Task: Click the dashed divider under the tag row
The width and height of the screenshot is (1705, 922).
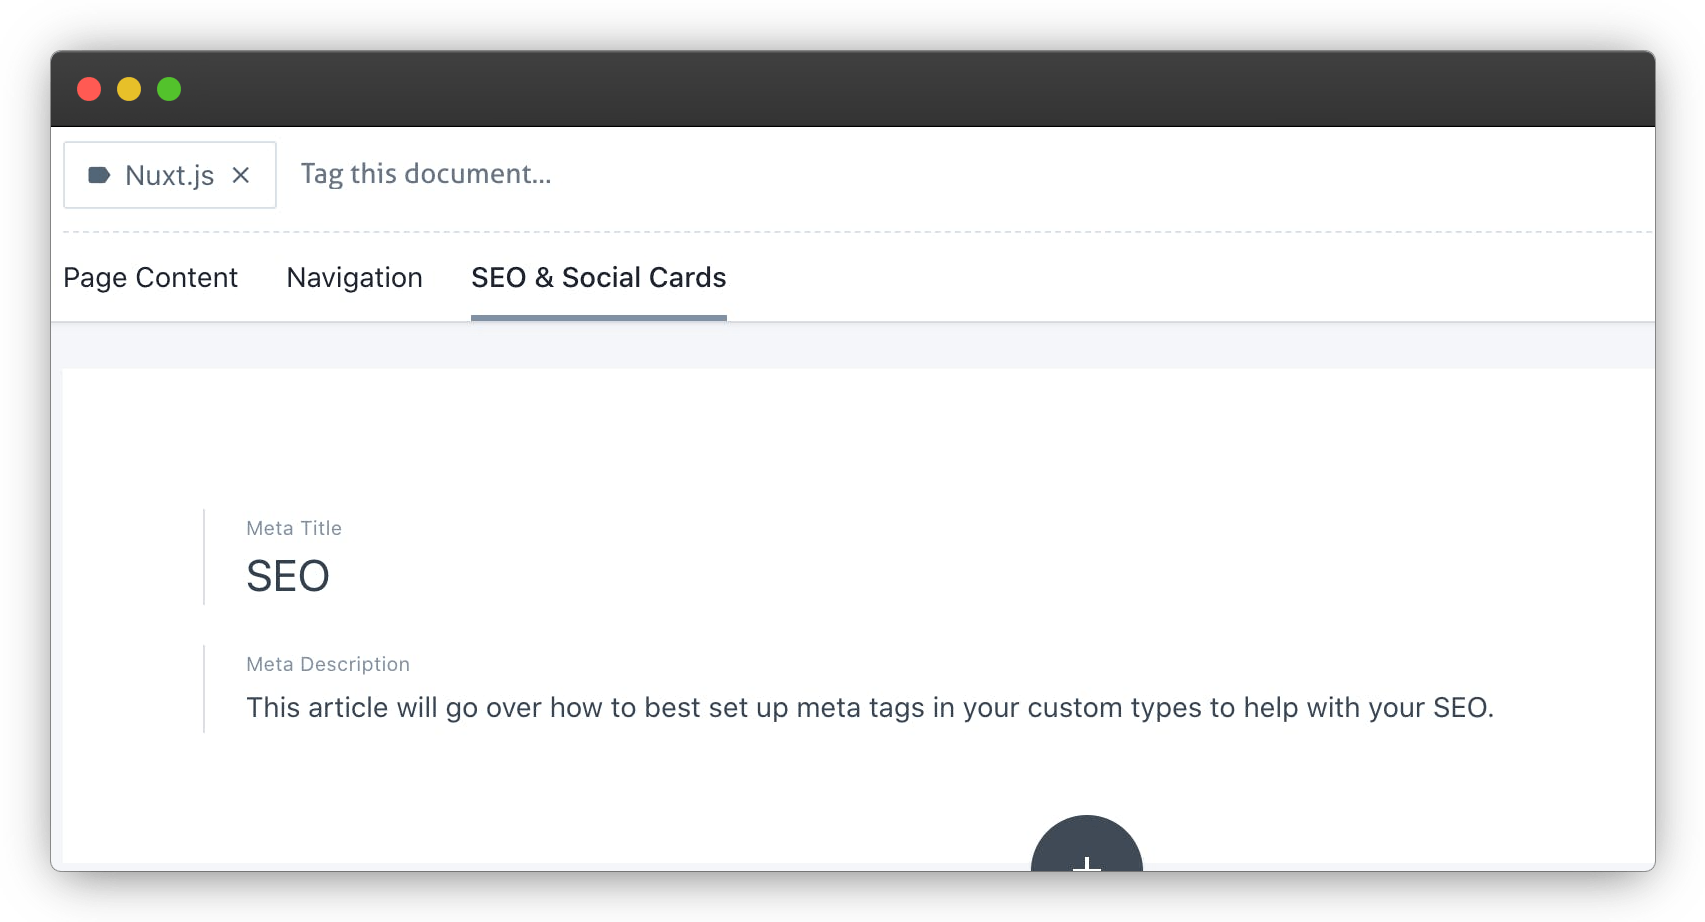Action: 850,232
